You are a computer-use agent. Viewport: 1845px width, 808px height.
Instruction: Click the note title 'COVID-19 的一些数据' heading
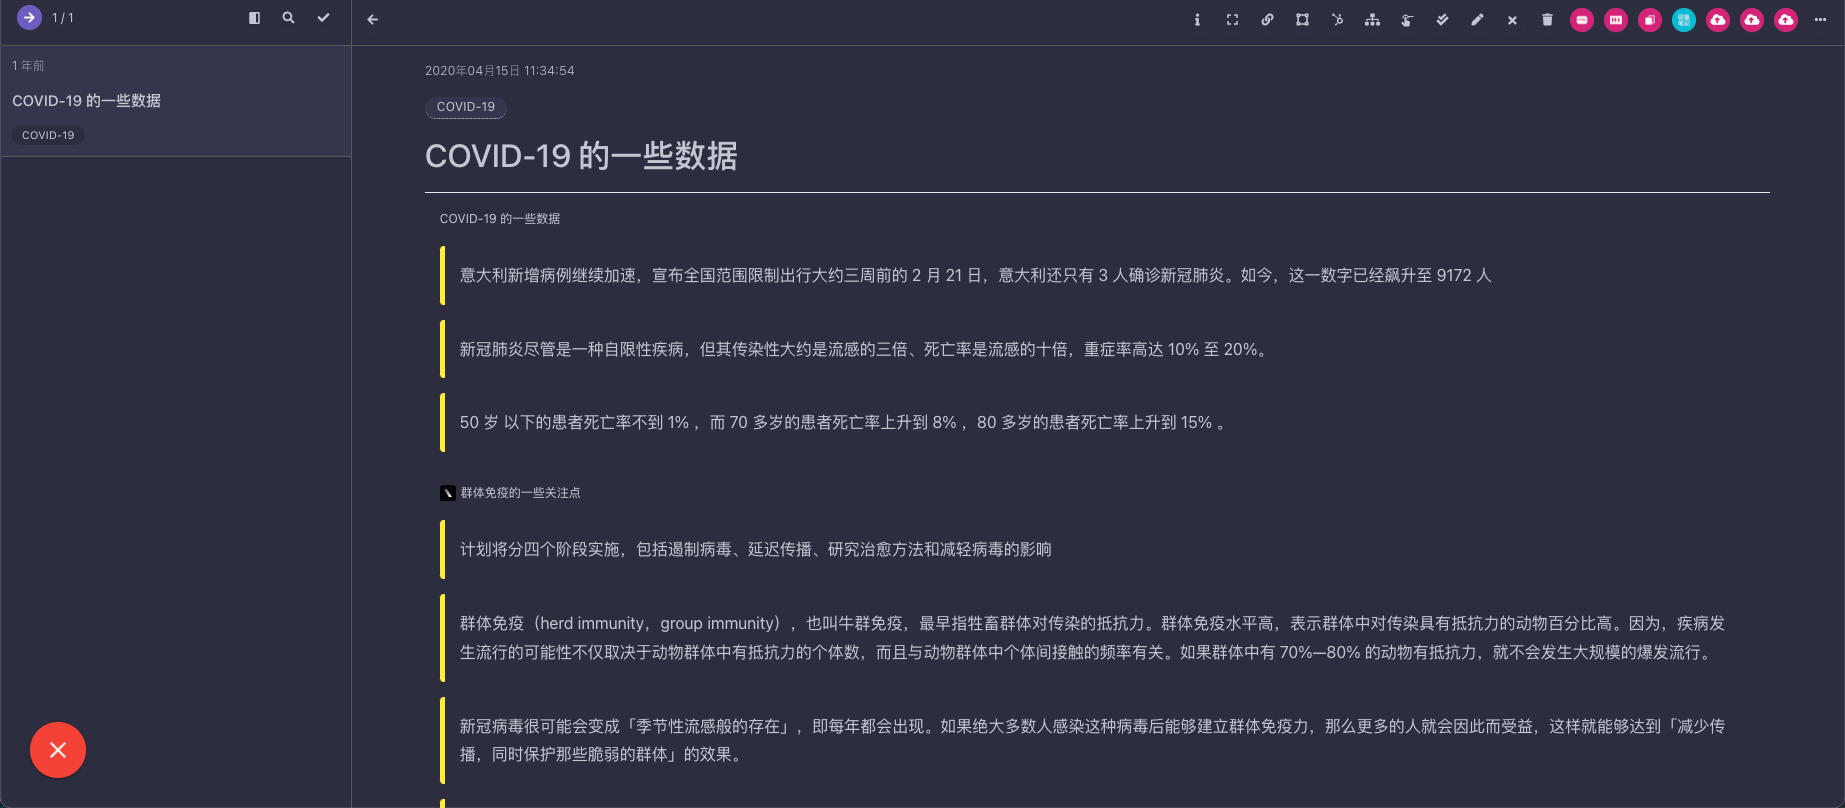[x=581, y=156]
